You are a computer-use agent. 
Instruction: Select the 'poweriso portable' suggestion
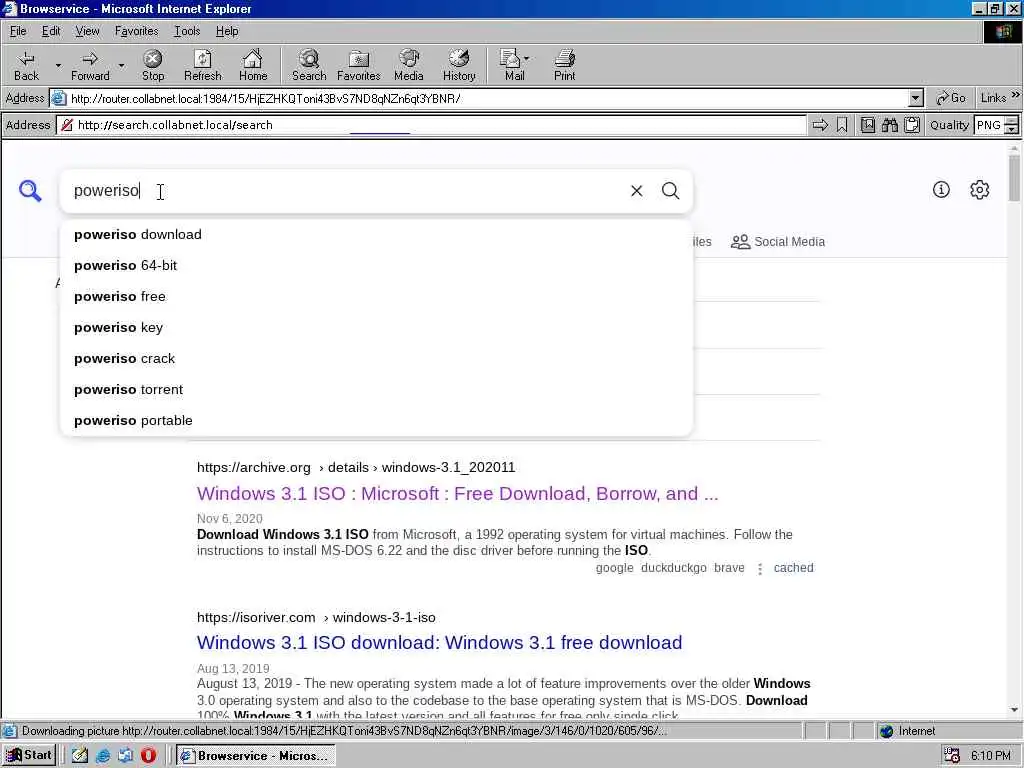376,421
